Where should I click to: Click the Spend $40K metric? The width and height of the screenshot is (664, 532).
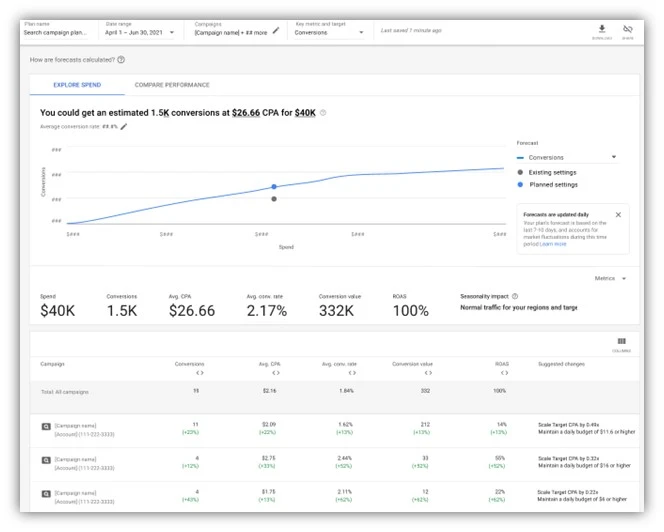pyautogui.click(x=57, y=306)
